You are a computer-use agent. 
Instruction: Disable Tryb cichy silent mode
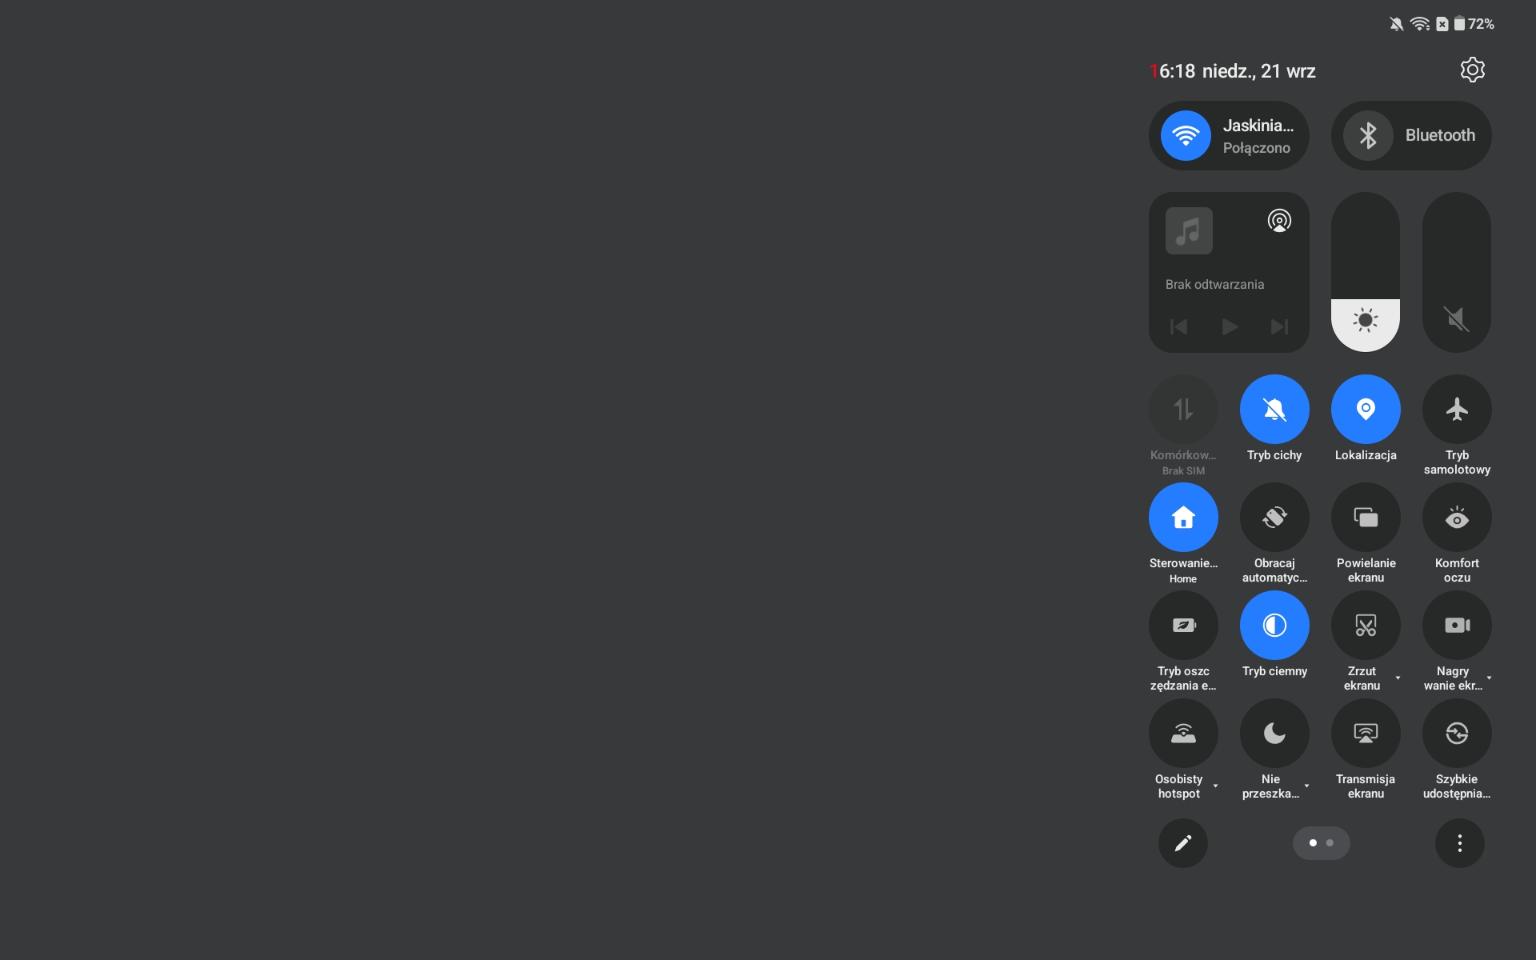(1274, 410)
